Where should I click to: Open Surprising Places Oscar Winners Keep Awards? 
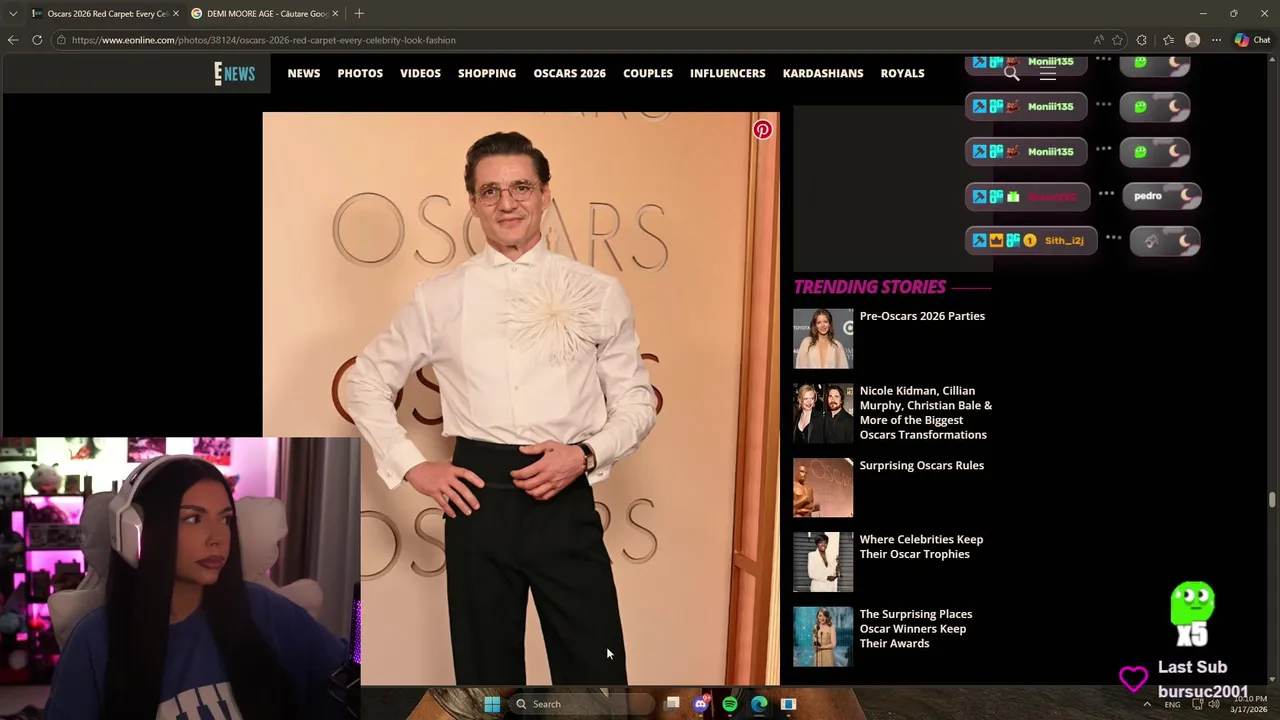point(916,629)
